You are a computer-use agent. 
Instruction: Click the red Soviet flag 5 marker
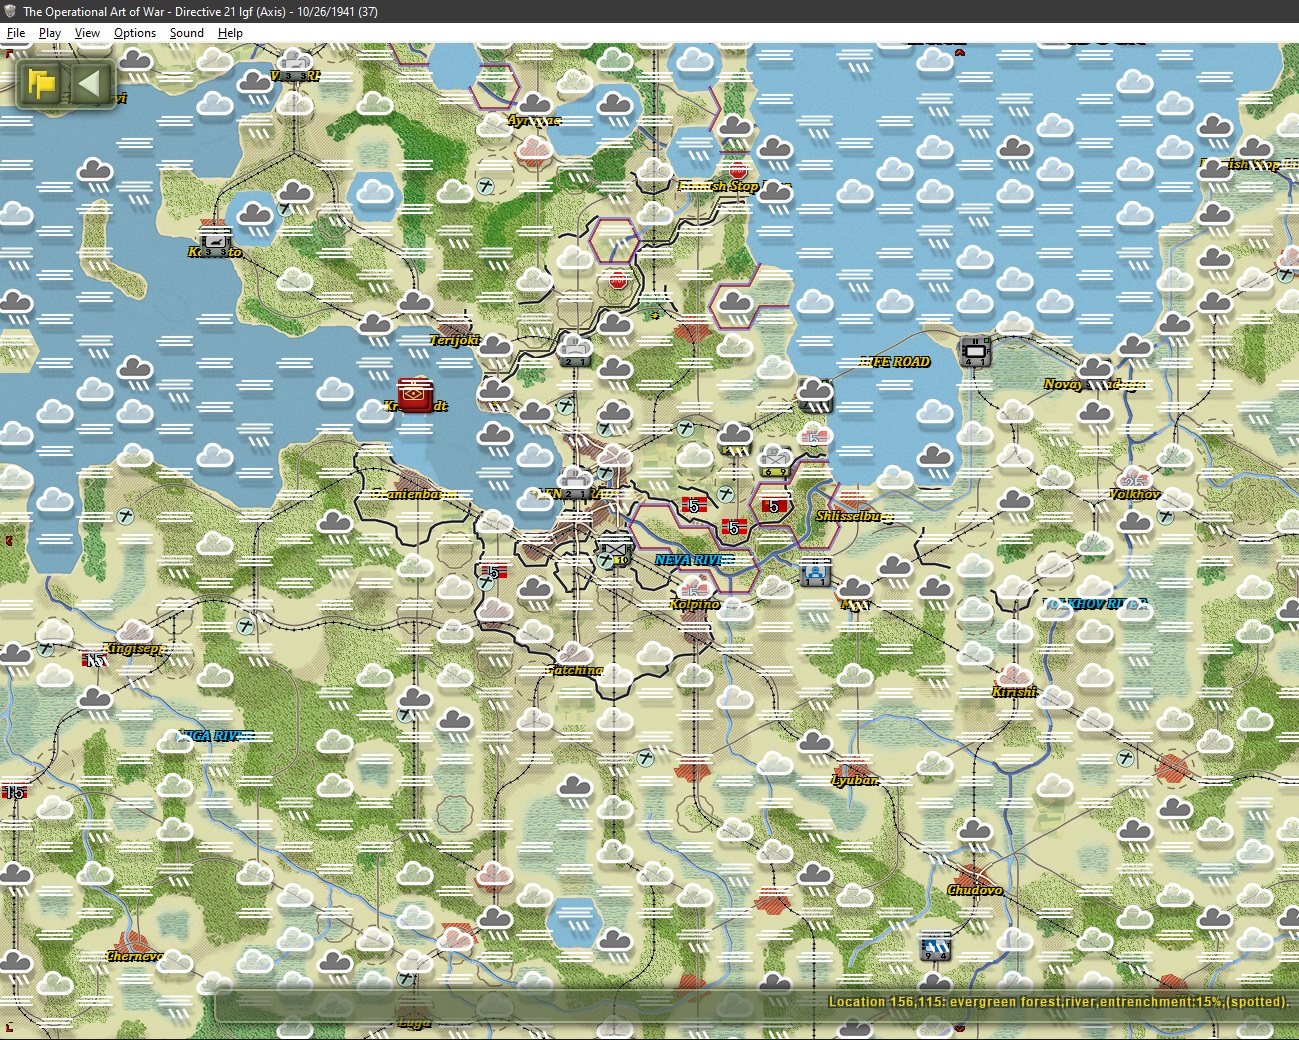774,506
